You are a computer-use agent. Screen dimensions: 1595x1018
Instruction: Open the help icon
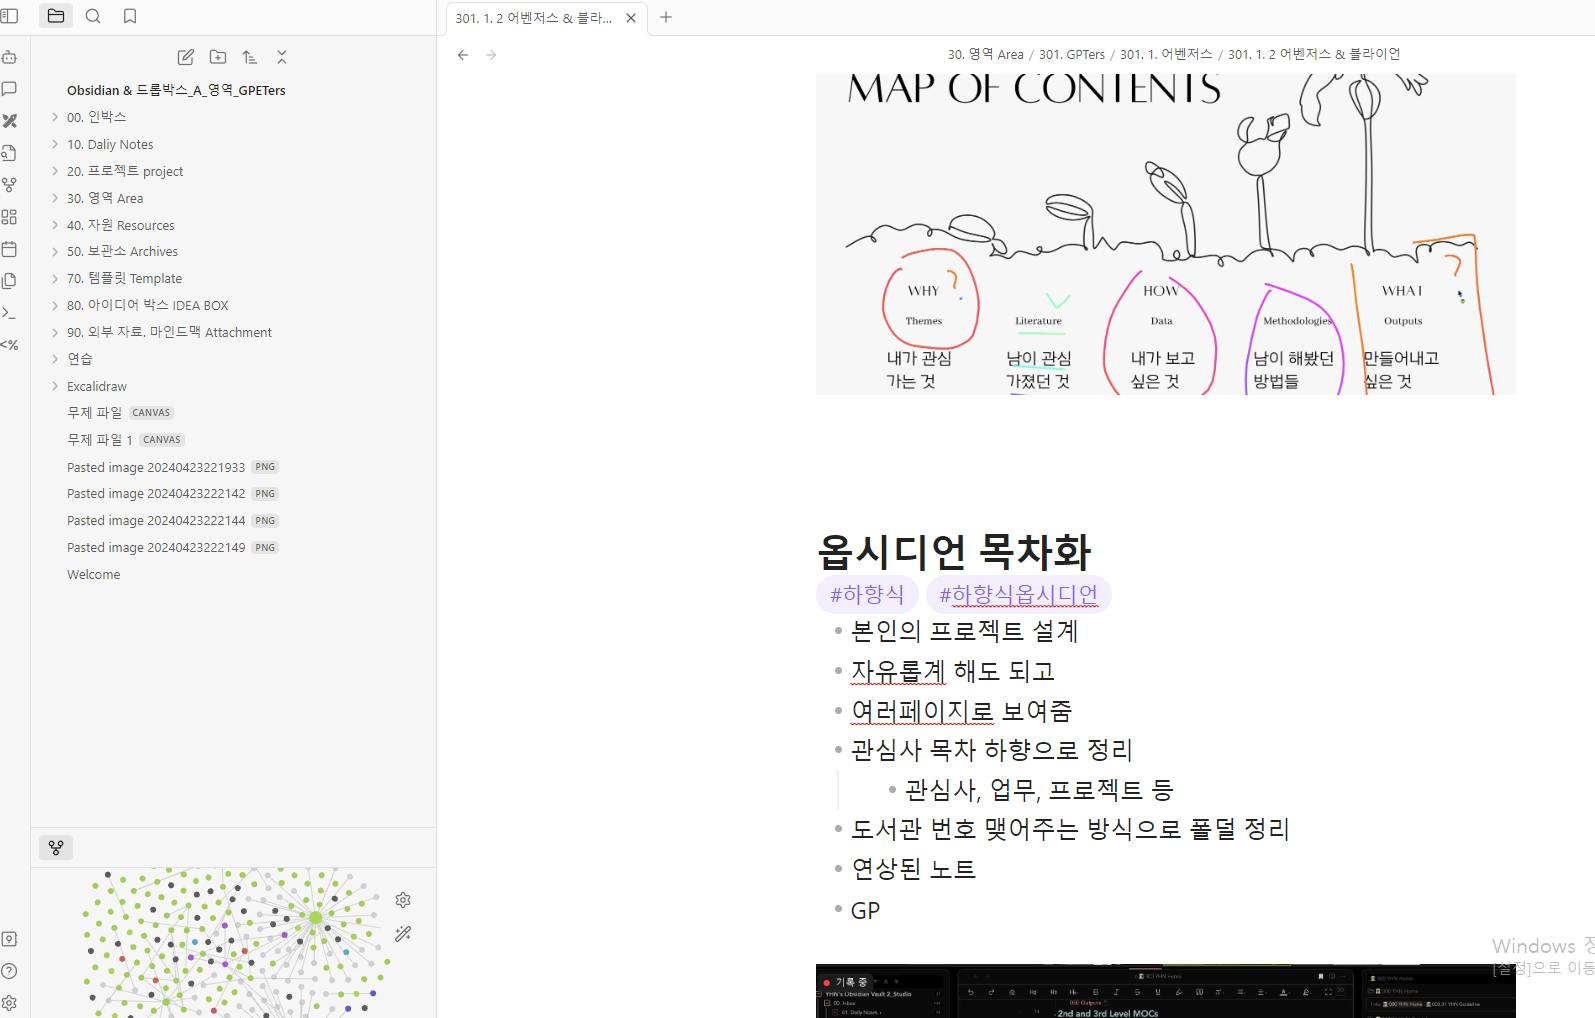point(10,971)
